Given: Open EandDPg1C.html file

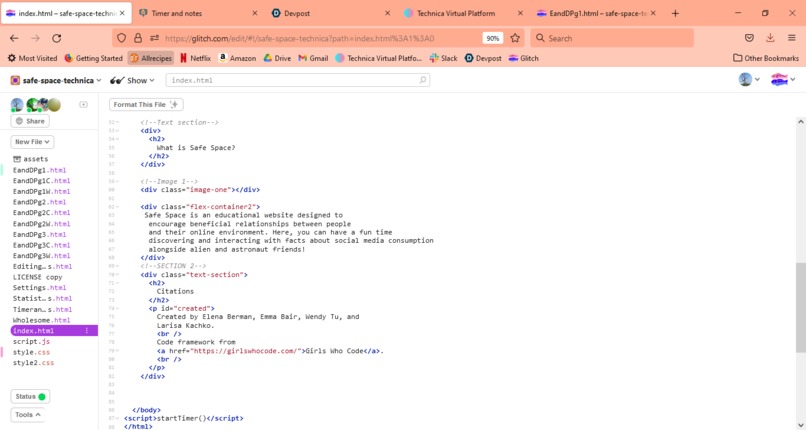Looking at the screenshot, I should pyautogui.click(x=42, y=181).
